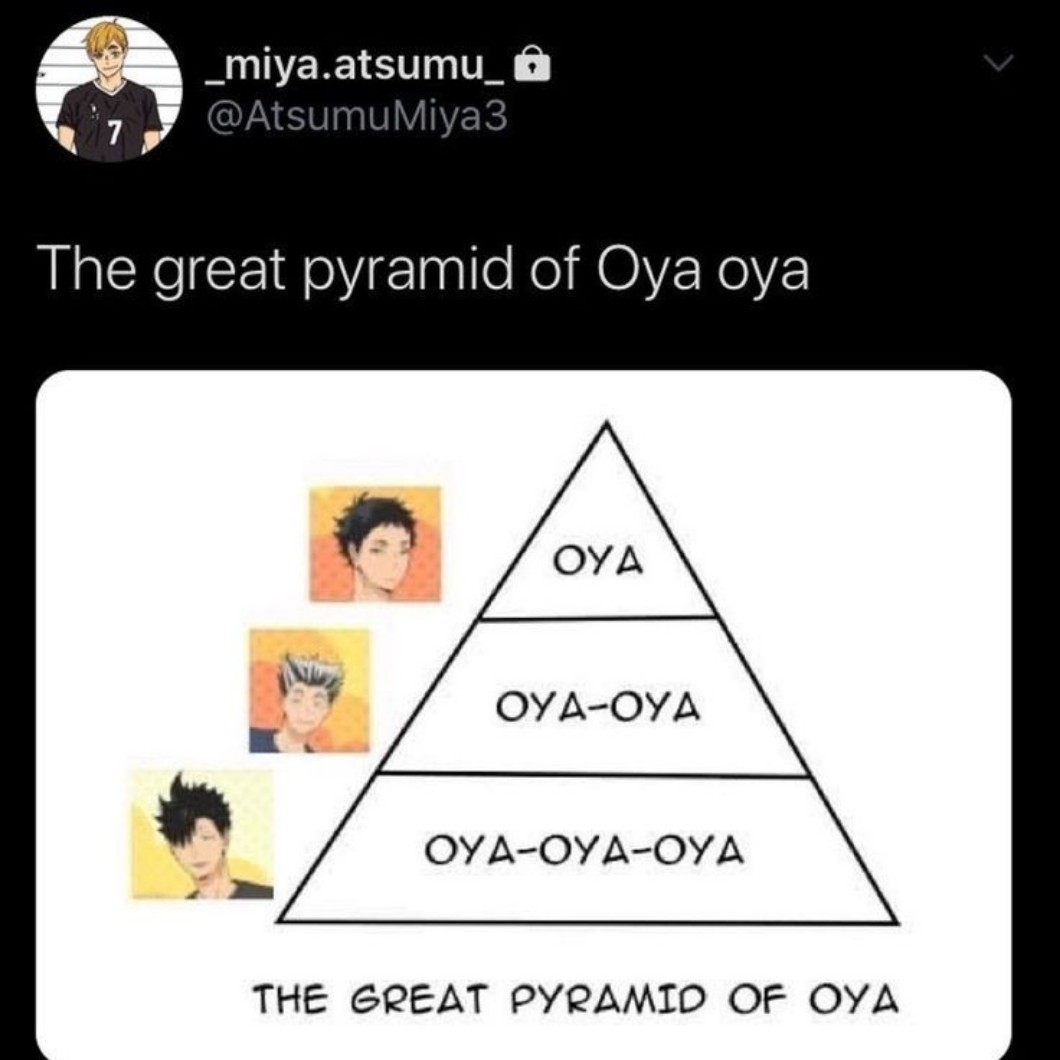Select the OYA-OYA-OYA bottom pyramid tier
The image size is (1060, 1060).
(587, 850)
